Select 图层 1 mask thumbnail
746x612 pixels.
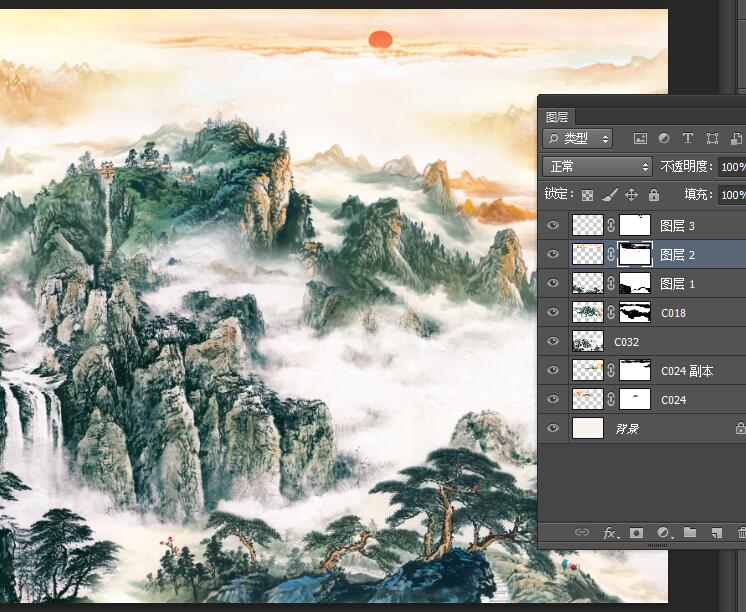(635, 283)
